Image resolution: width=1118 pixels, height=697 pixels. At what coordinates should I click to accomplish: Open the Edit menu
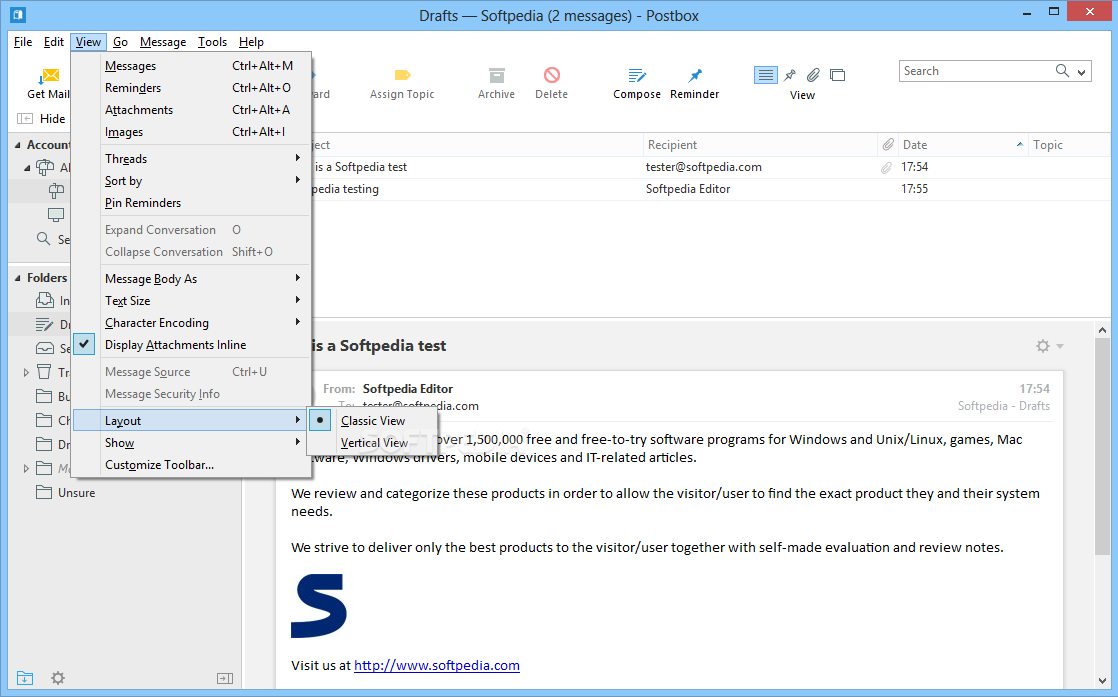[53, 42]
